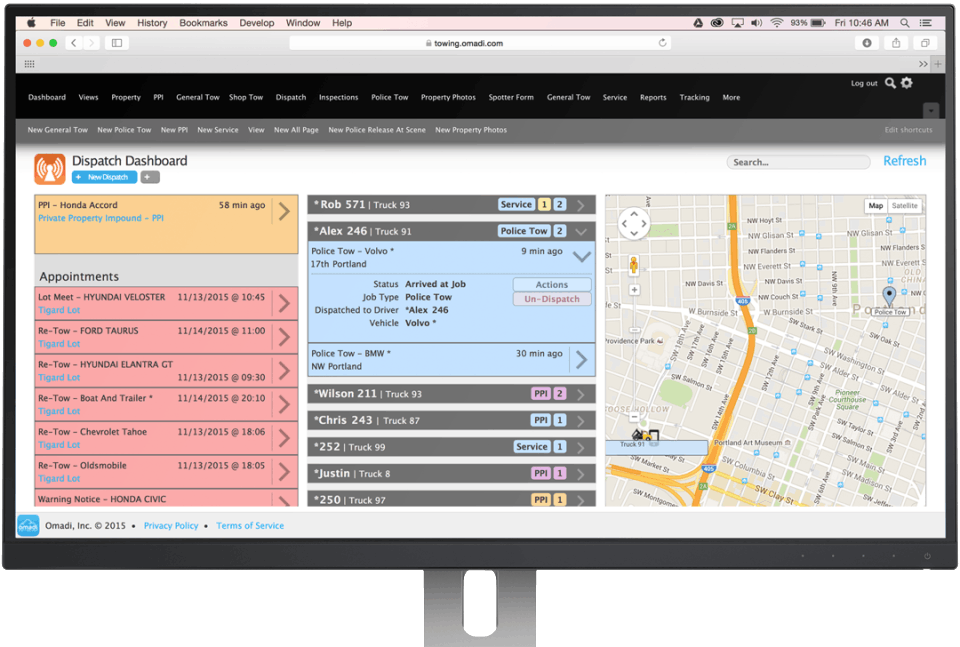Reload the page with the address bar icon
960x647 pixels.
click(x=662, y=43)
